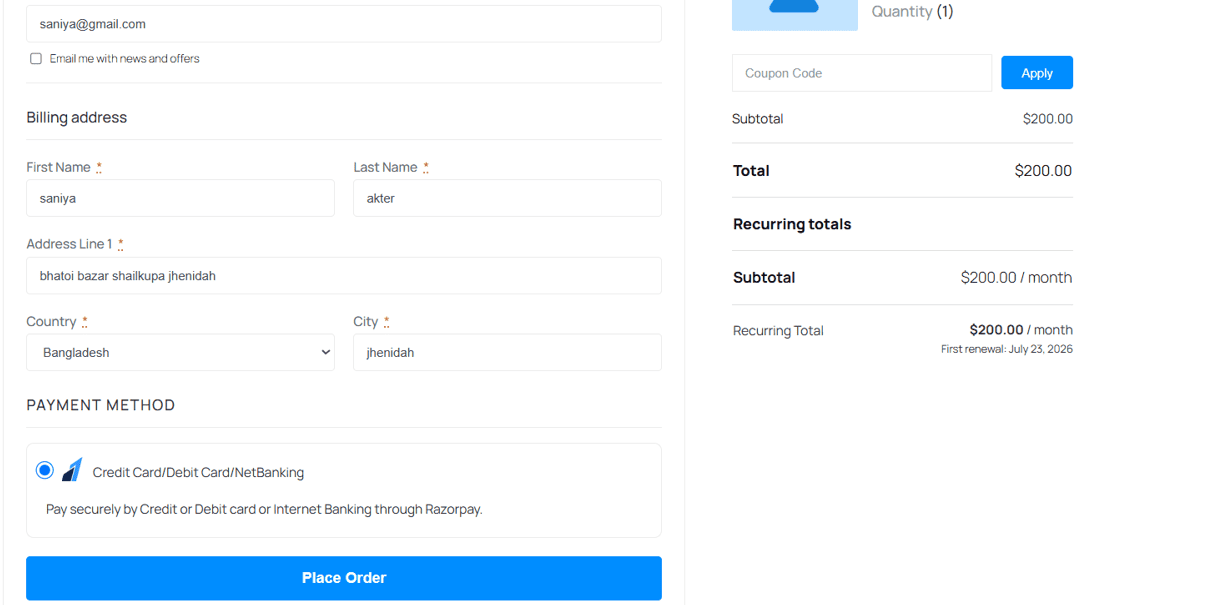Click the Email me with news and offers label
Viewport: 1212px width, 605px height.
point(124,59)
